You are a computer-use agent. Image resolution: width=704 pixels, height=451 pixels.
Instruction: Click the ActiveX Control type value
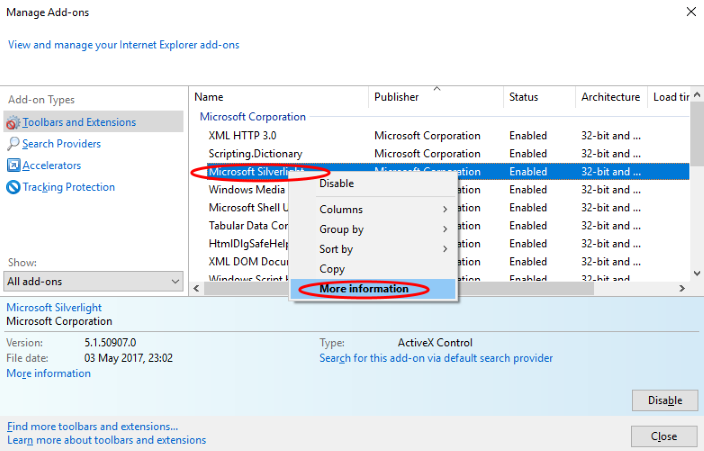435,343
